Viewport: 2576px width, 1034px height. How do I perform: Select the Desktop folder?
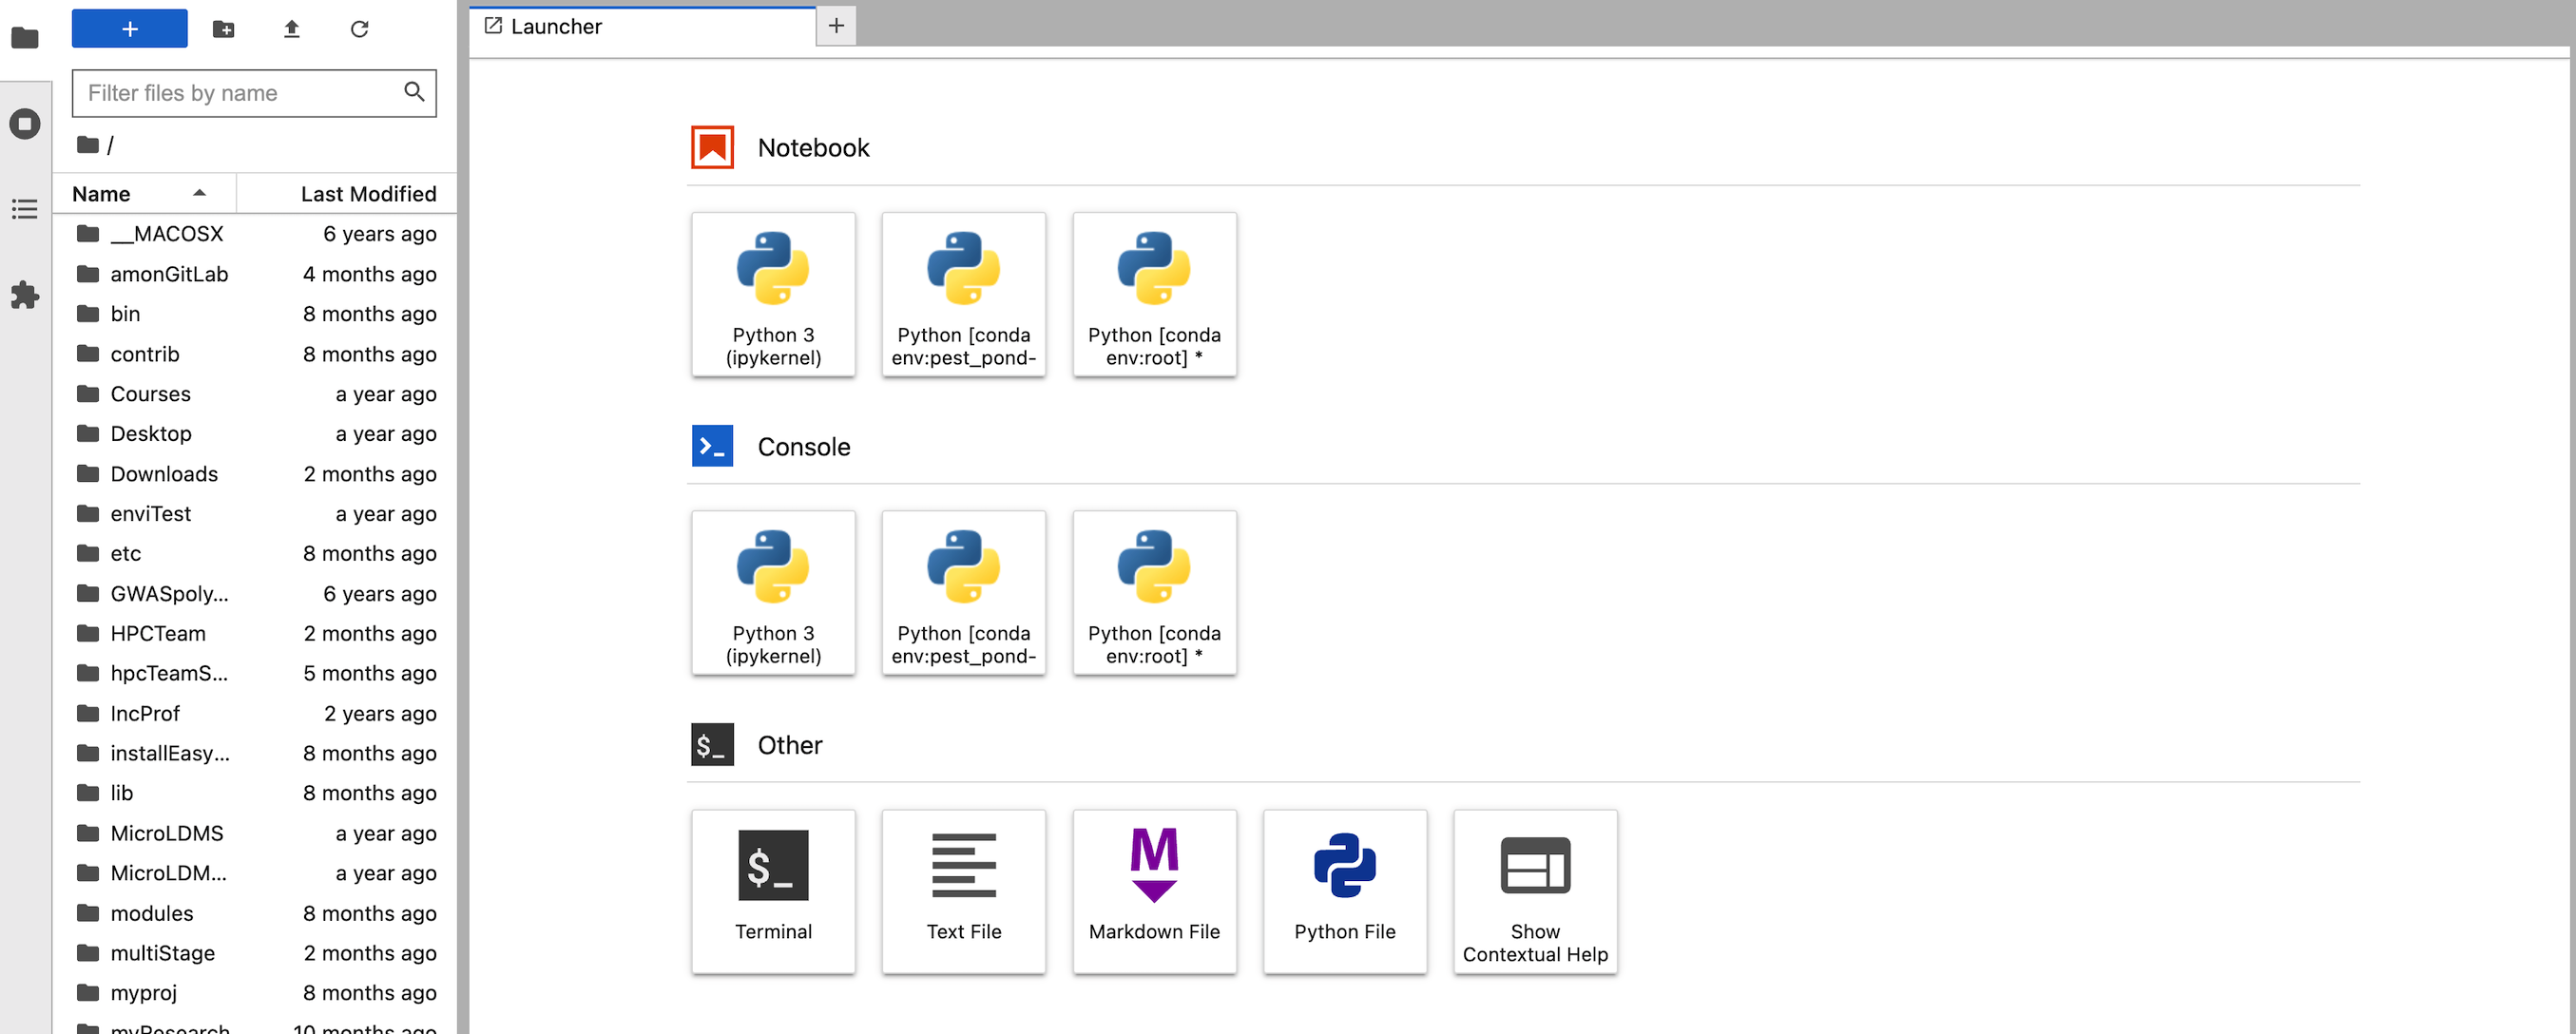tap(255, 434)
